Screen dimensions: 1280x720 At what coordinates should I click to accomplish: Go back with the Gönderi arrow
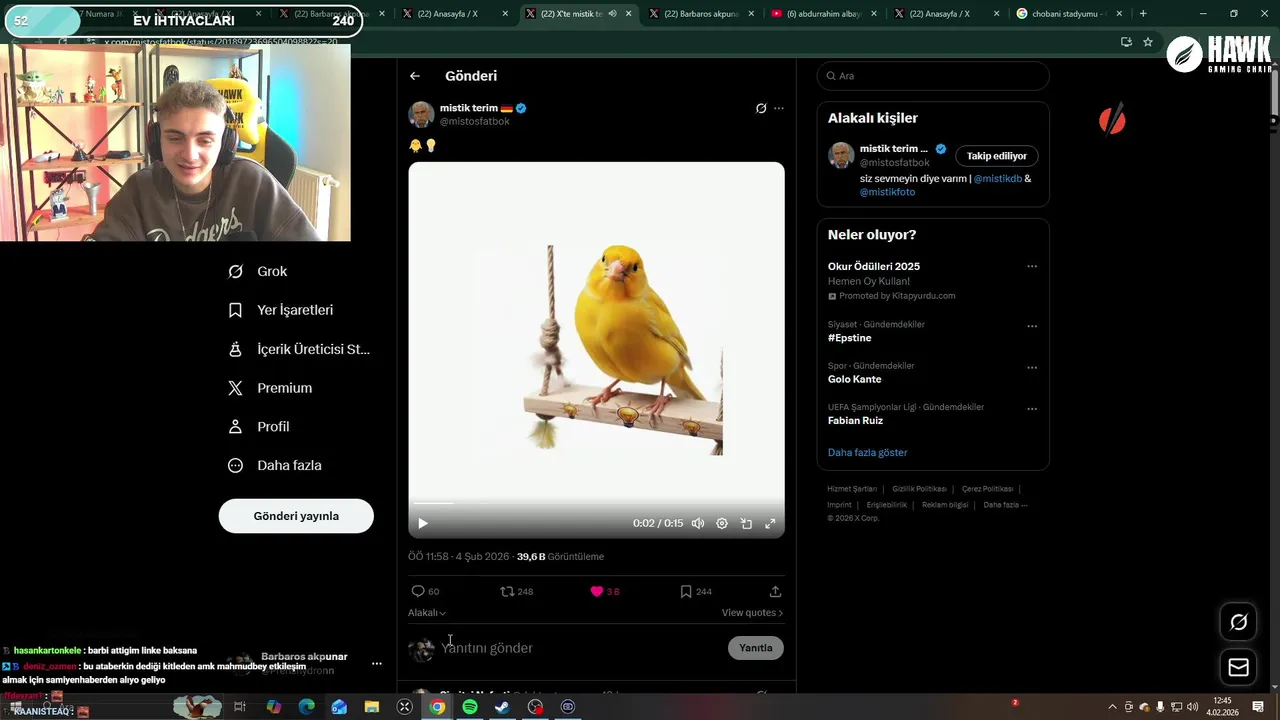(x=415, y=76)
